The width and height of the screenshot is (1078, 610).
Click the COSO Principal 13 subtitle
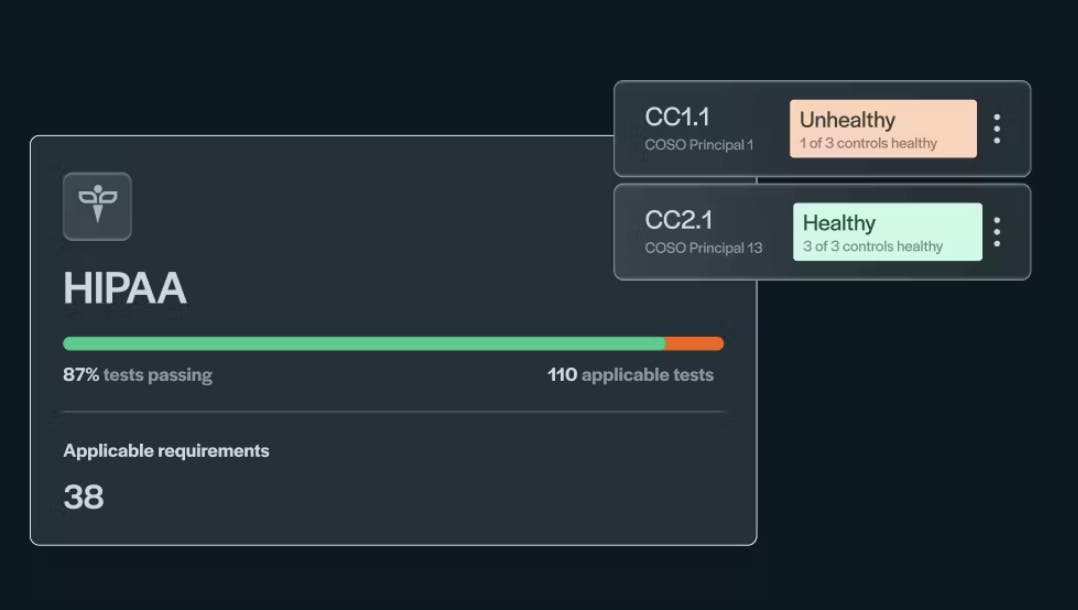click(703, 248)
